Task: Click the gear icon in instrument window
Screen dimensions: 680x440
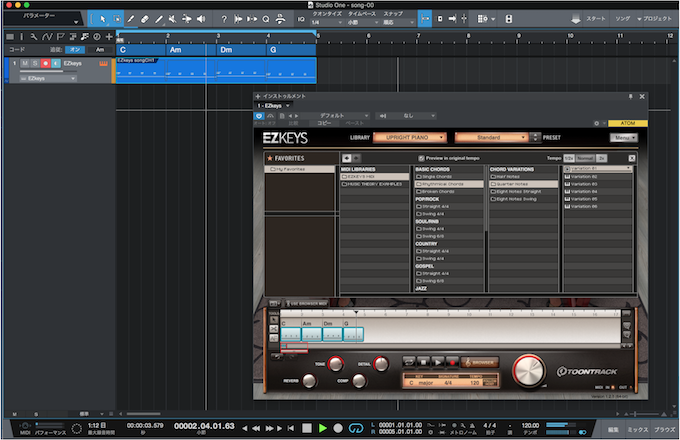Action: tap(597, 124)
